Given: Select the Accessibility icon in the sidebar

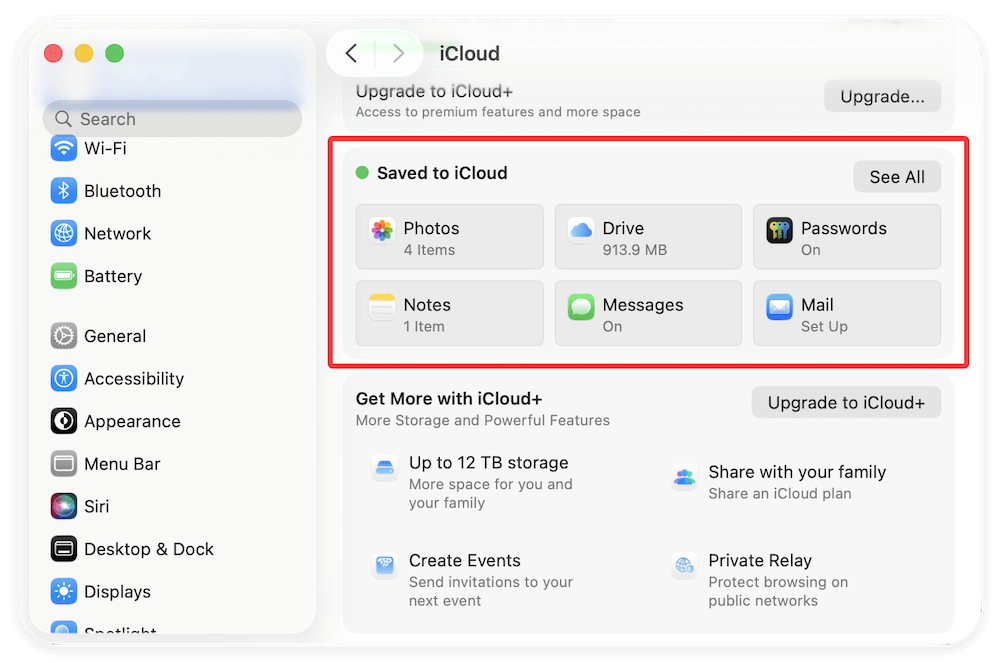Looking at the screenshot, I should pos(63,378).
